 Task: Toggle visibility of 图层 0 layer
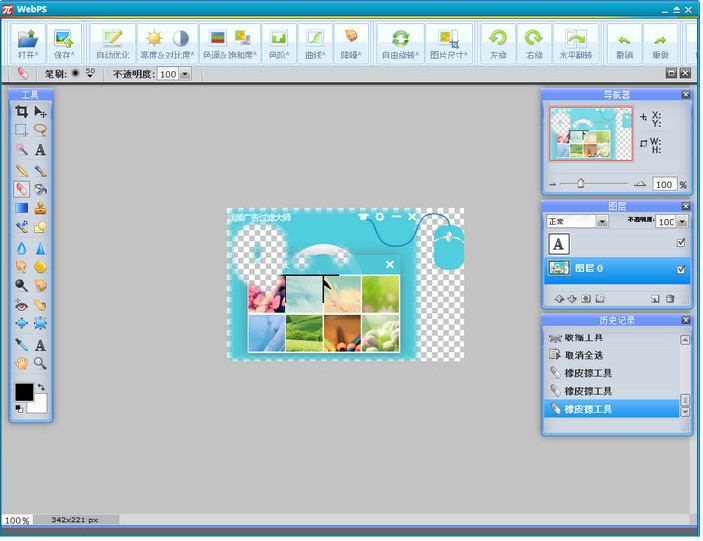(x=681, y=269)
